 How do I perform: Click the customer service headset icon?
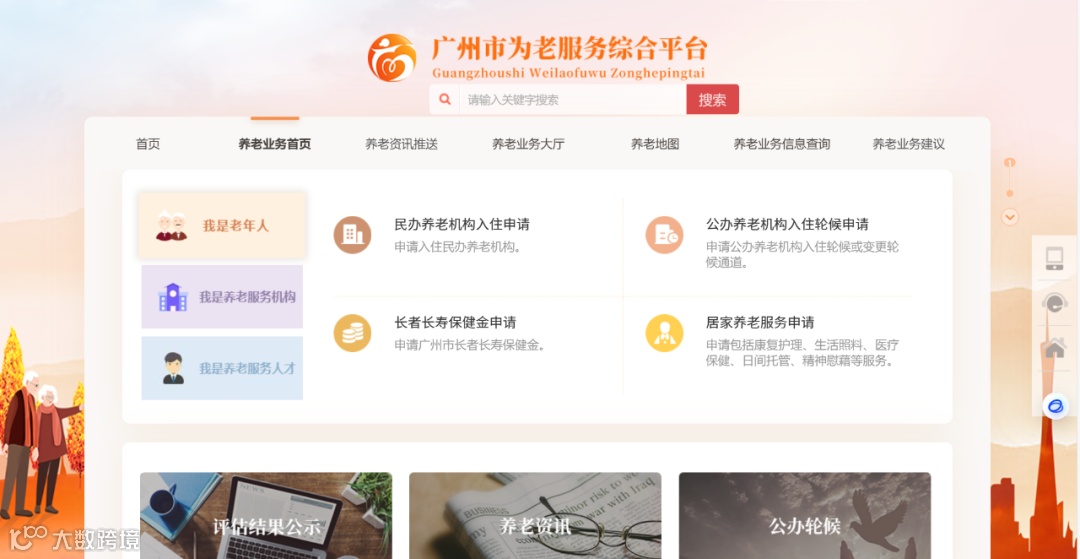tap(1055, 303)
